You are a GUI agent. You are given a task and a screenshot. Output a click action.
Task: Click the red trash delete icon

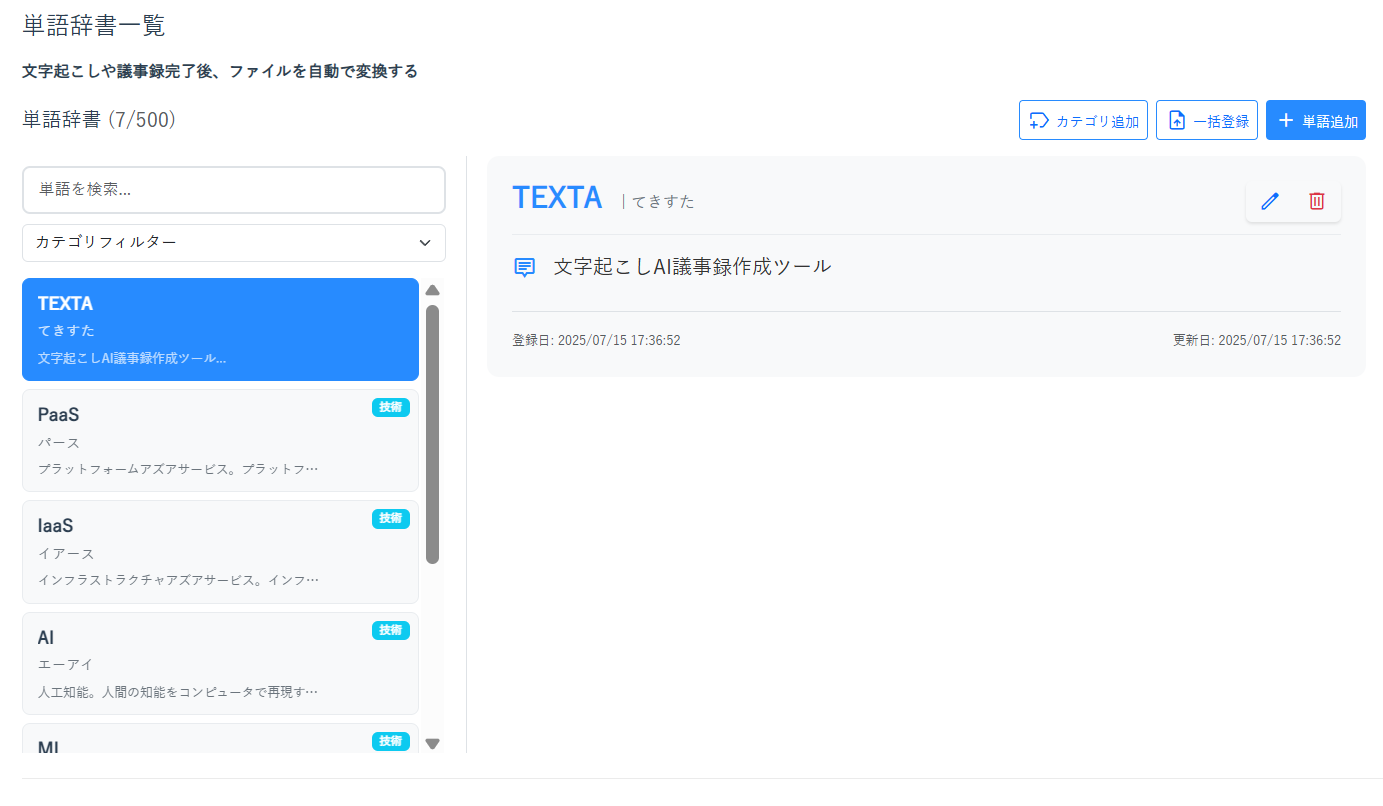click(1317, 201)
